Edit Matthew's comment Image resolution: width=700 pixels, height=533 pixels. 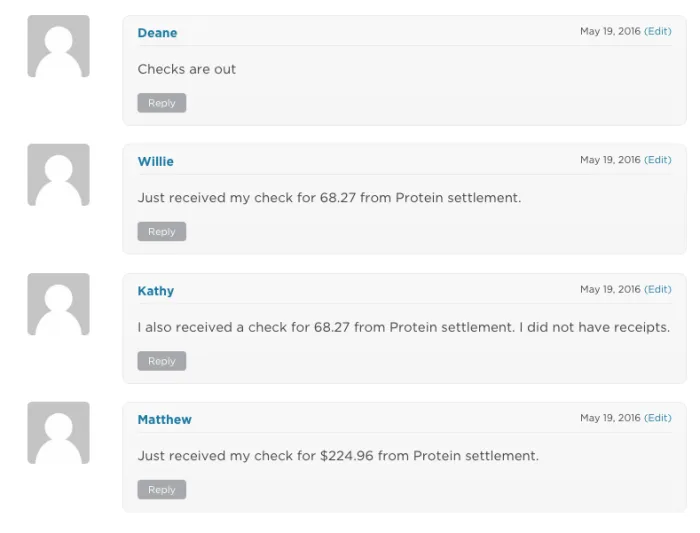point(658,418)
